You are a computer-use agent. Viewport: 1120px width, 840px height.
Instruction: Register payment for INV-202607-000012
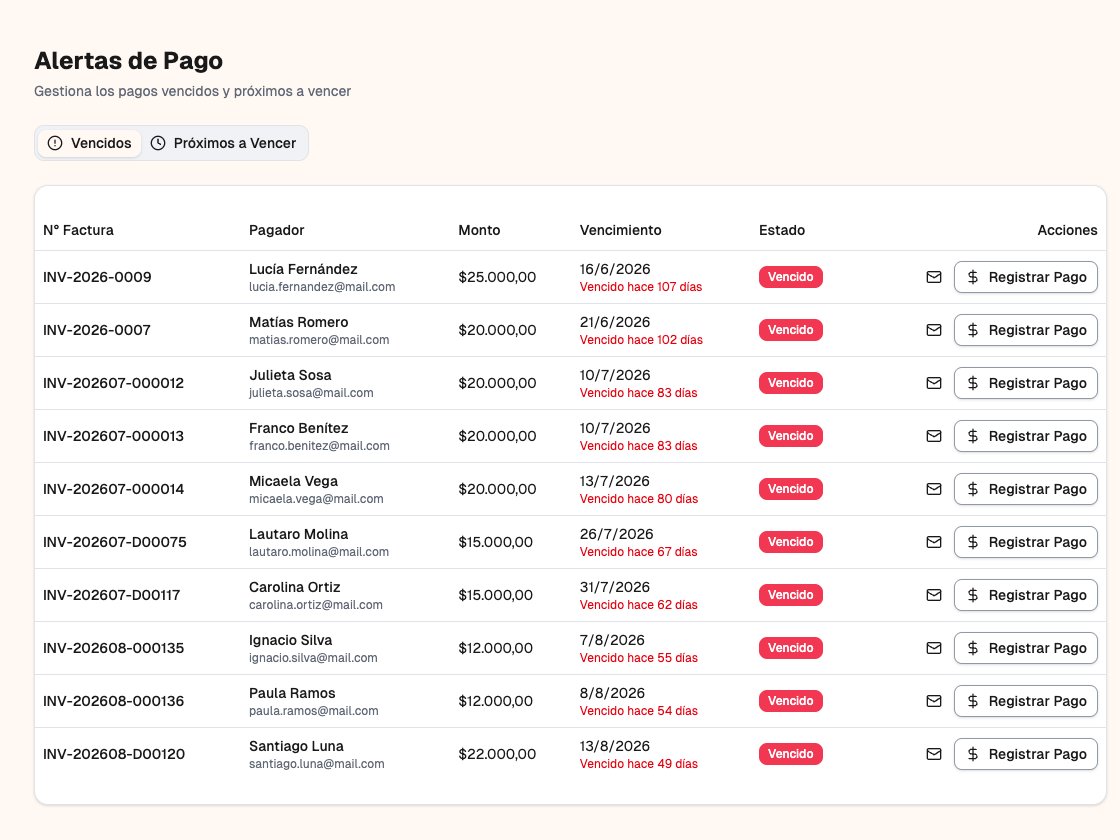[x=1026, y=383]
